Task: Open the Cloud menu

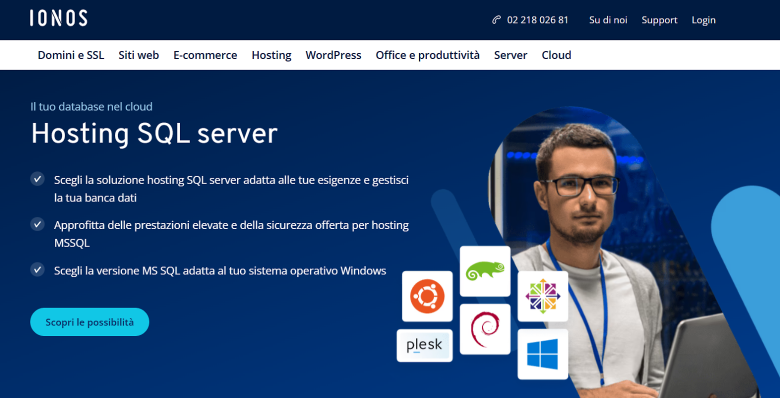Action: coord(556,55)
